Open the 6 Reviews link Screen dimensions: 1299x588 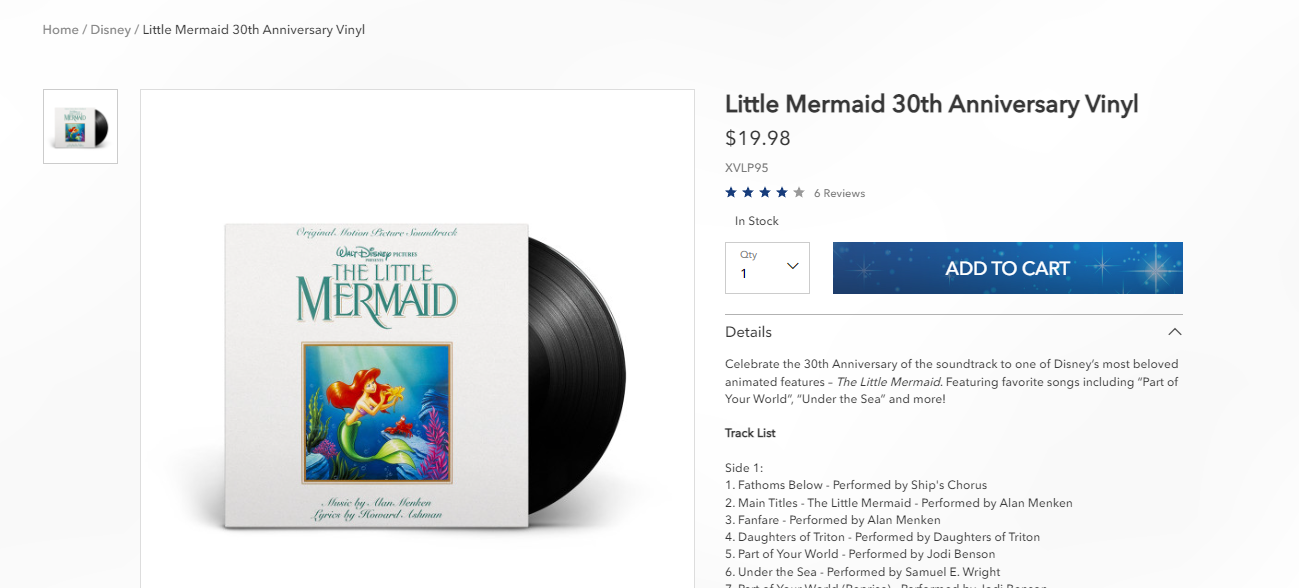pos(839,193)
